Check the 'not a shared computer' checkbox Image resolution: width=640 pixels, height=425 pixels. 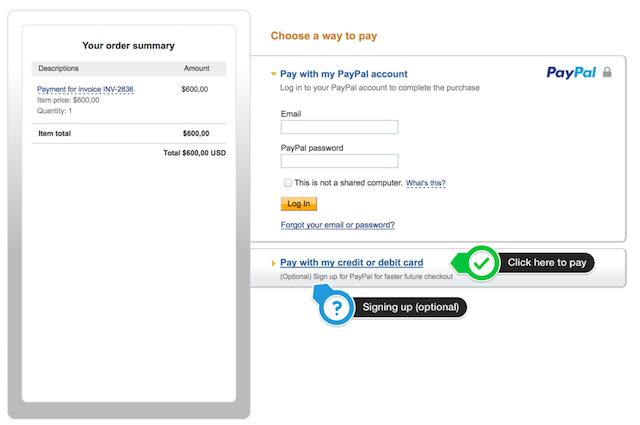[288, 182]
